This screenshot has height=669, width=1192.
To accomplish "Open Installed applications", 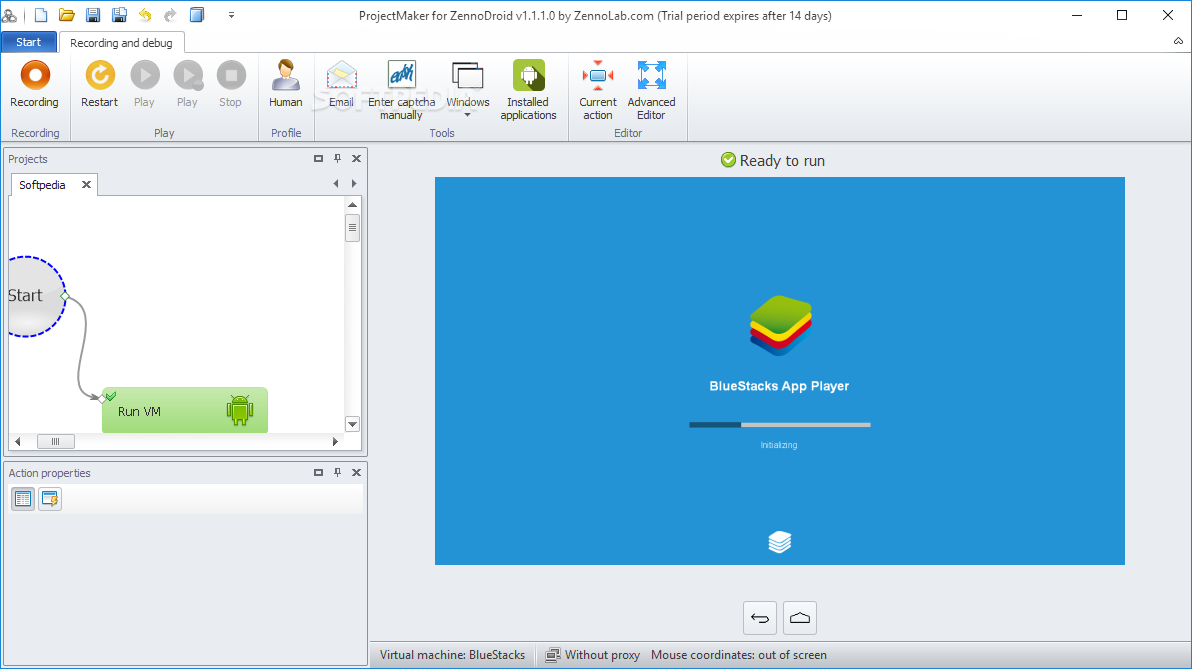I will click(528, 90).
